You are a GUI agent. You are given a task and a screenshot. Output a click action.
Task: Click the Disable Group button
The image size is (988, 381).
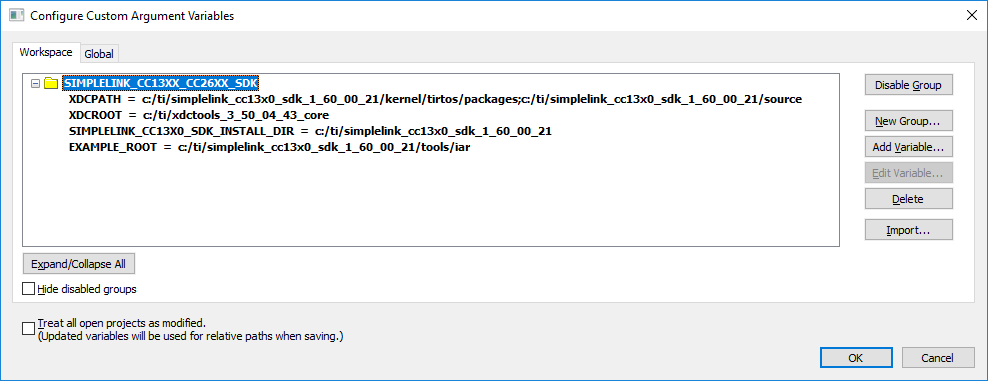(x=908, y=85)
